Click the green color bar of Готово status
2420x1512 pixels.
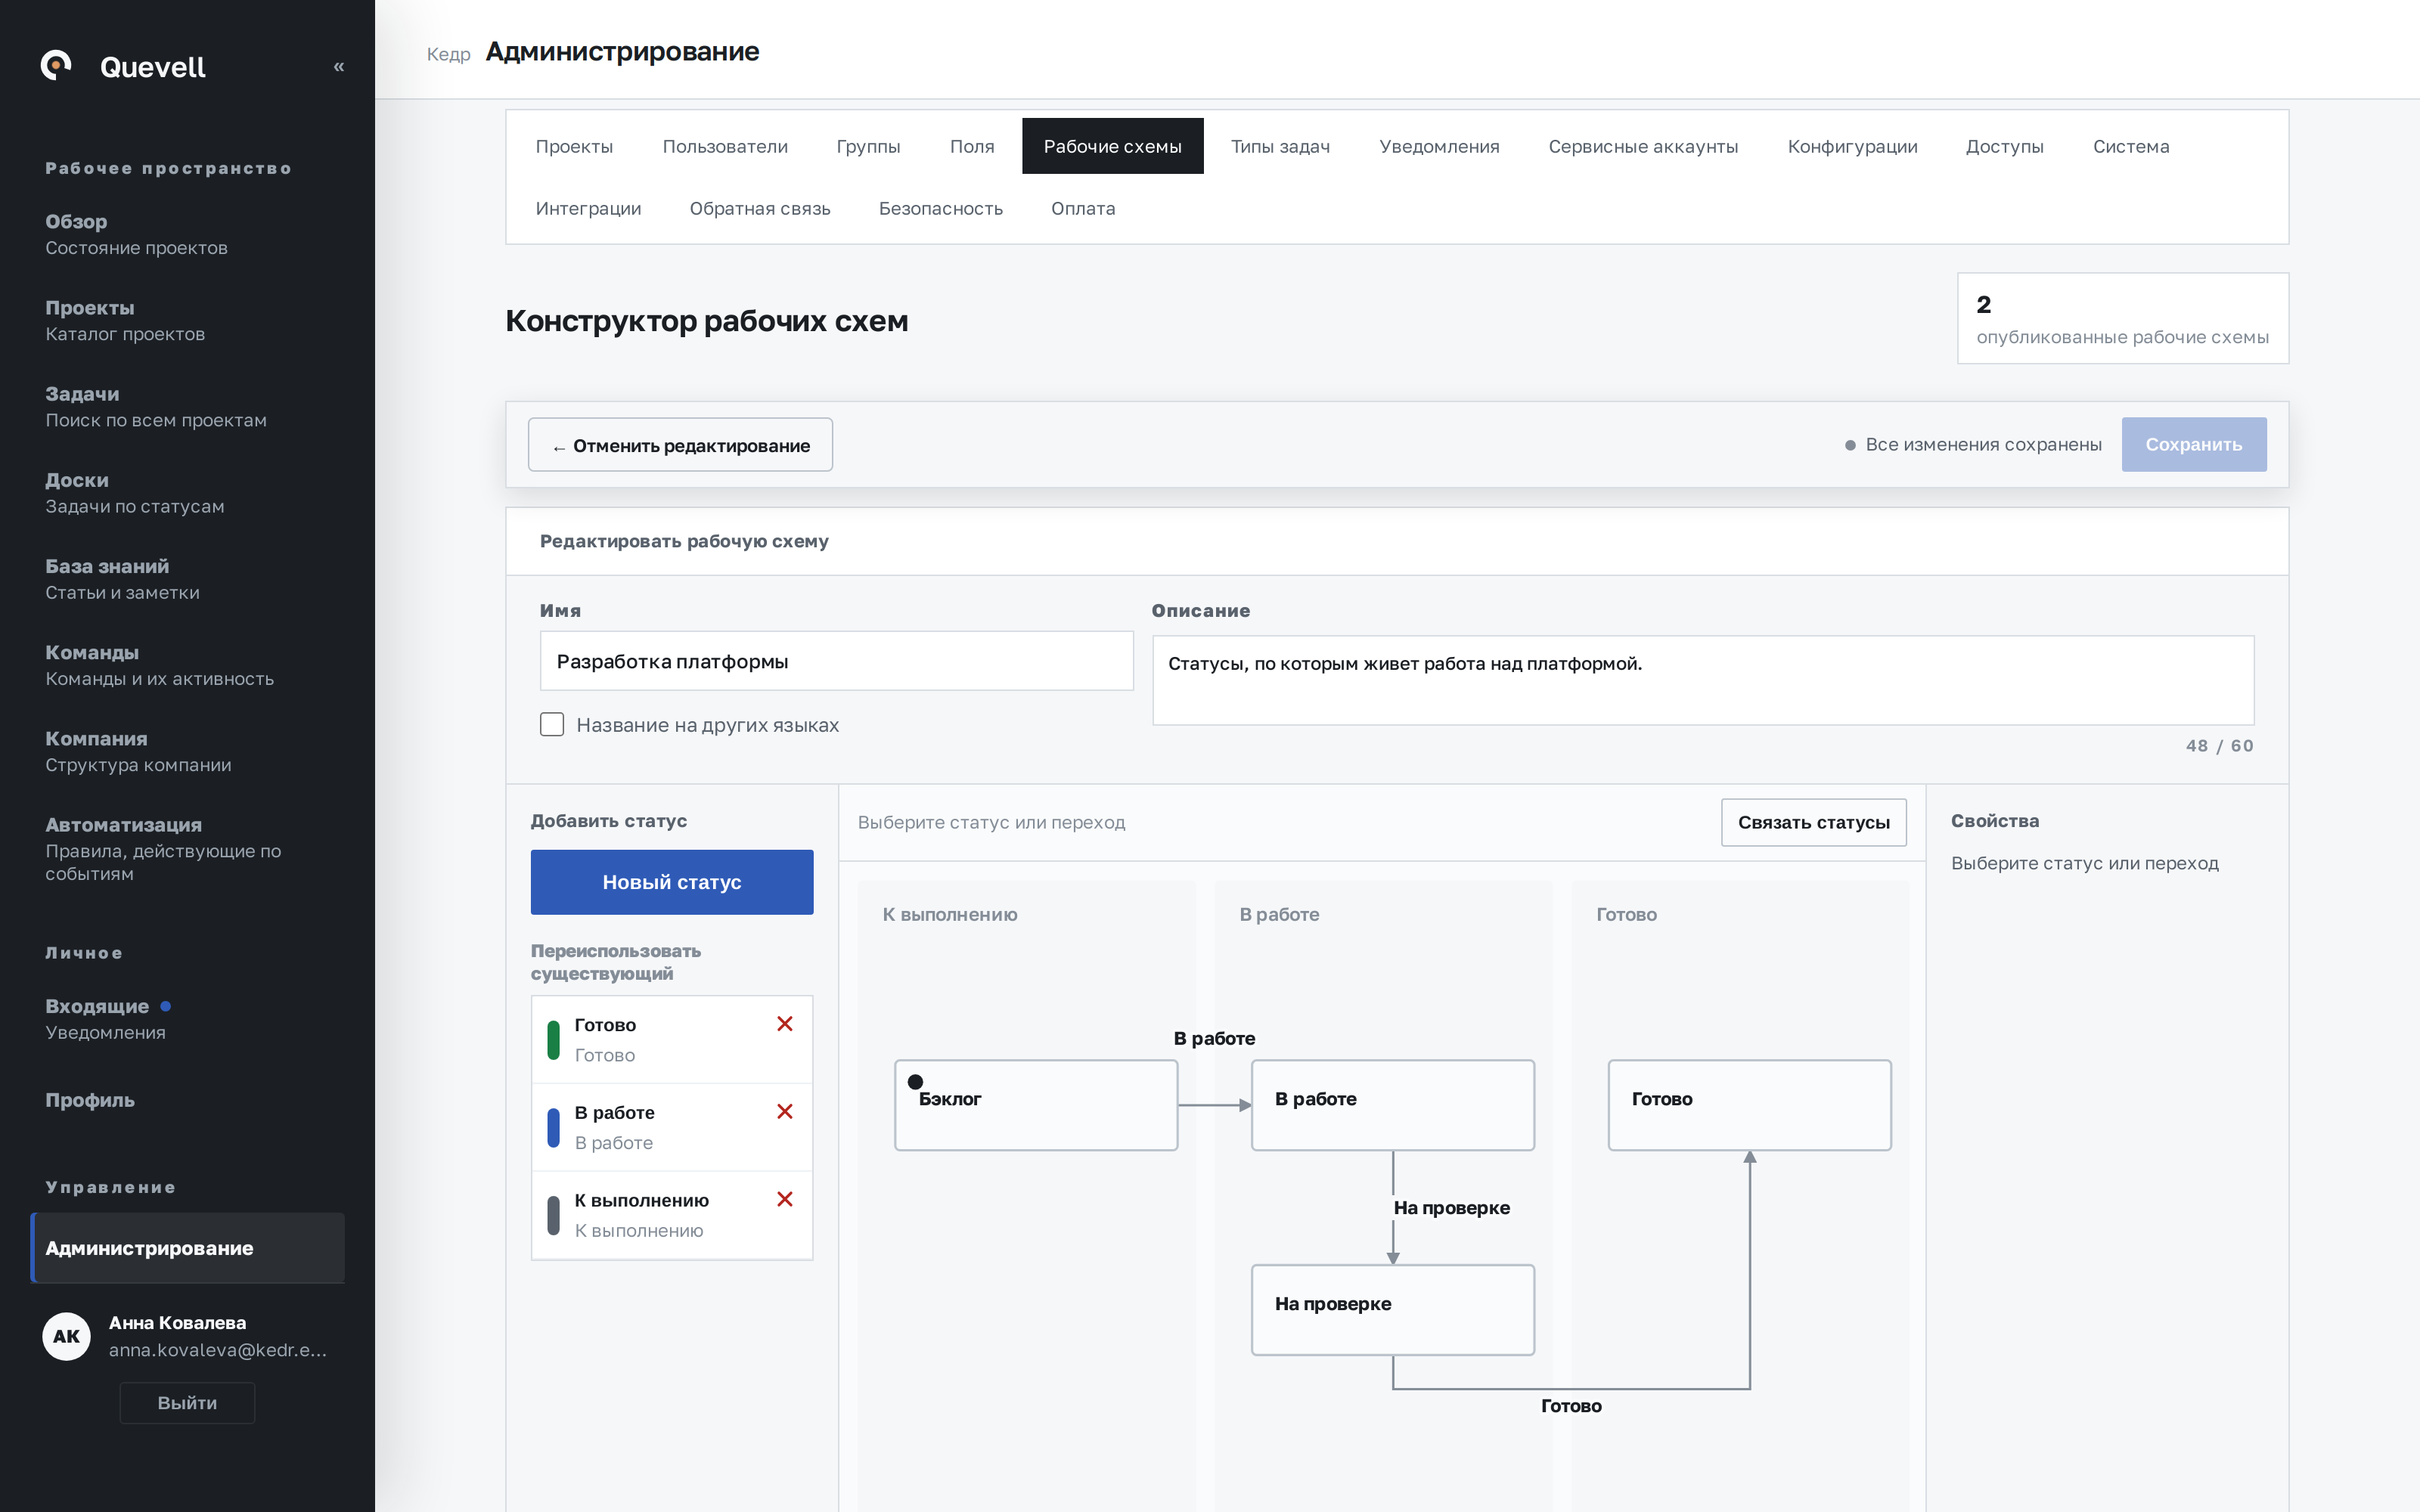(x=553, y=1040)
